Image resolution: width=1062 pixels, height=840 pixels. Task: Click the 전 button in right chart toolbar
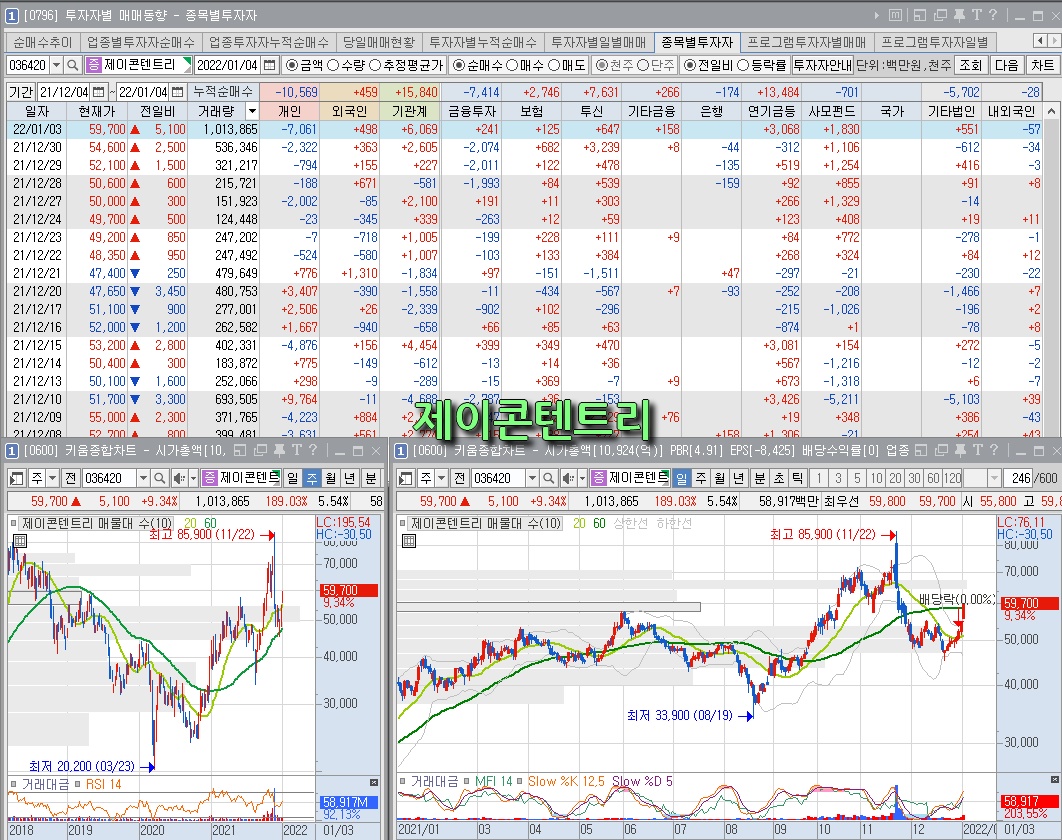[x=460, y=478]
